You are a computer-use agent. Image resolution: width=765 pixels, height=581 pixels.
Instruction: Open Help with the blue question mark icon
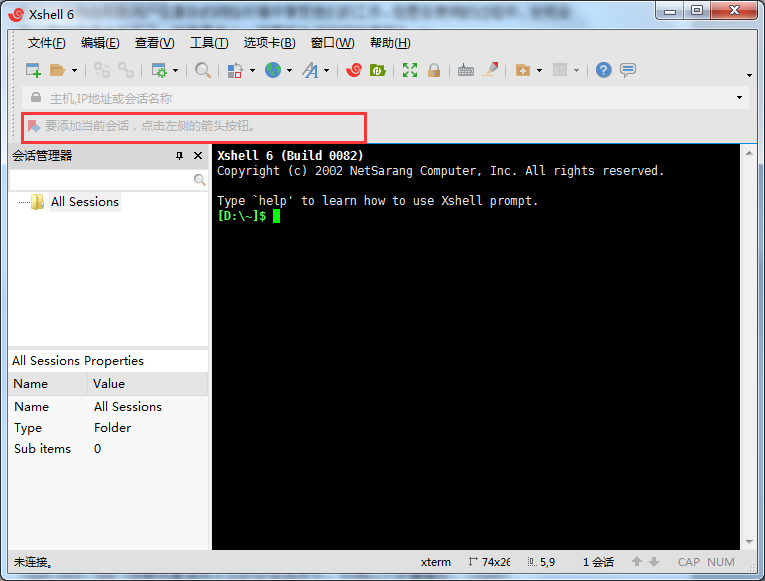pos(604,70)
